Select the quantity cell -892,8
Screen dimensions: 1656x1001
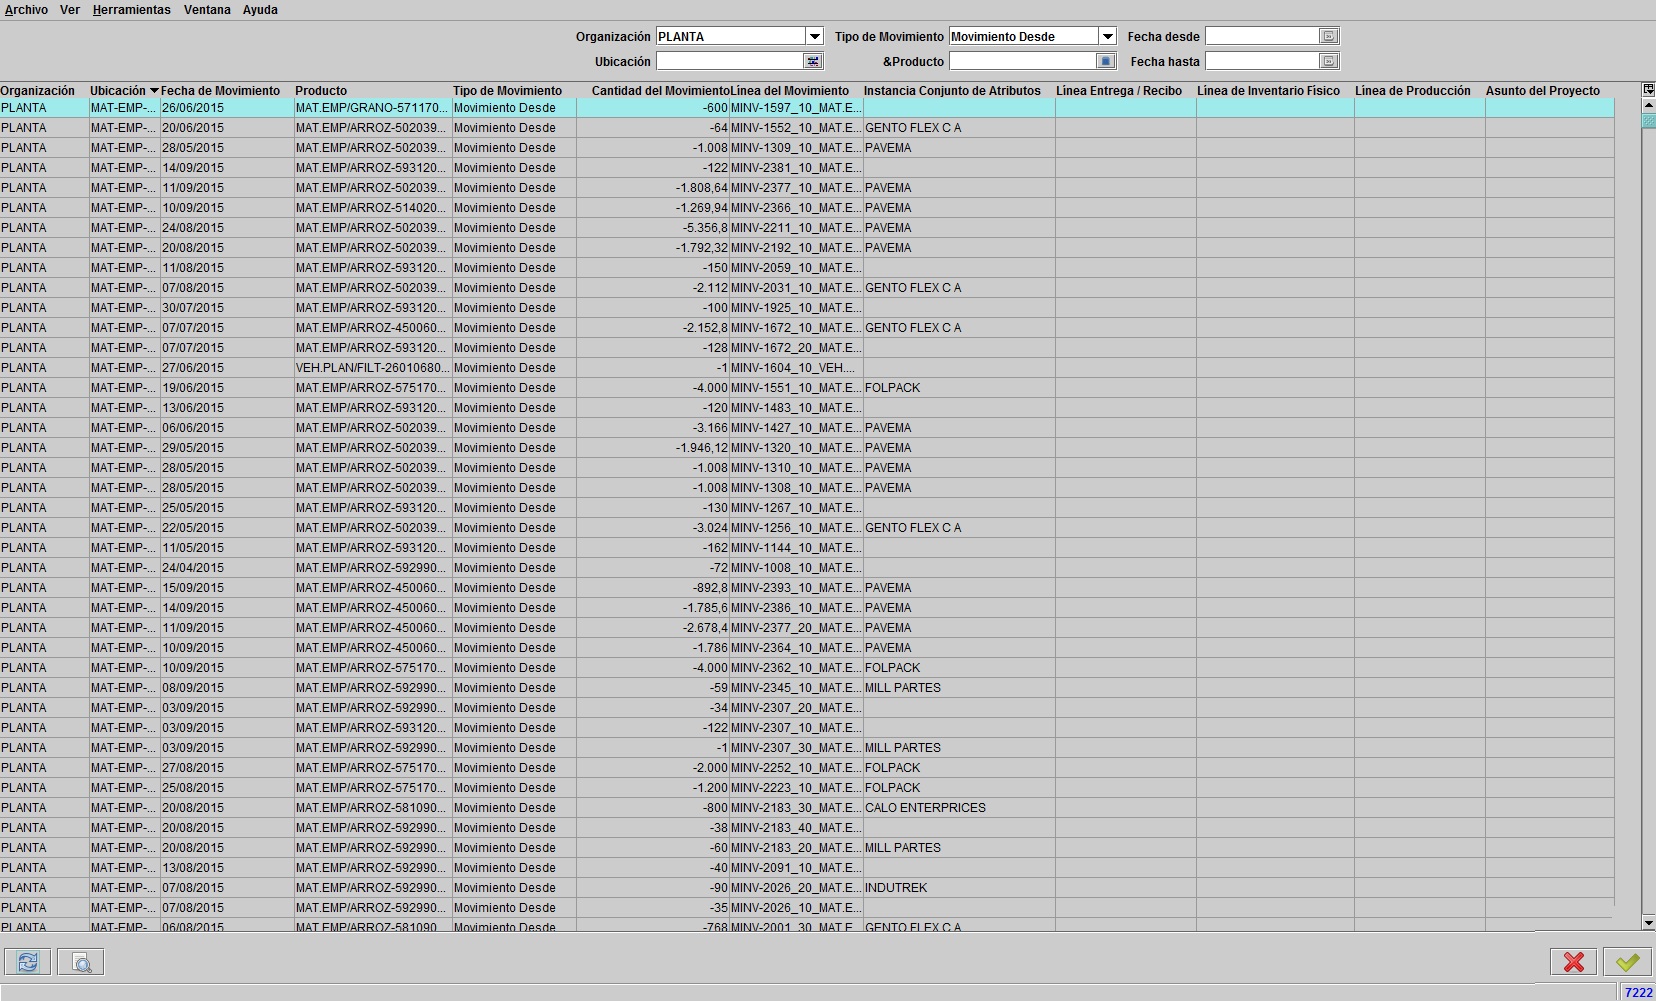[653, 588]
